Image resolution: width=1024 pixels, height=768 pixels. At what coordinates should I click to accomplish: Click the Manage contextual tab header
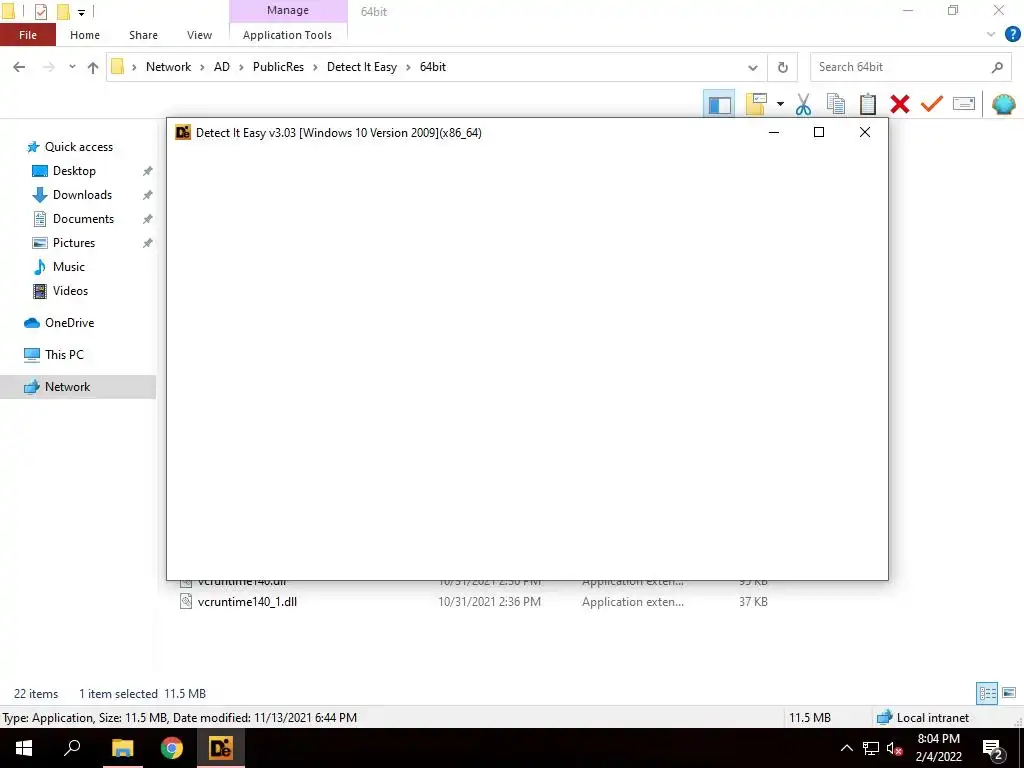[288, 10]
